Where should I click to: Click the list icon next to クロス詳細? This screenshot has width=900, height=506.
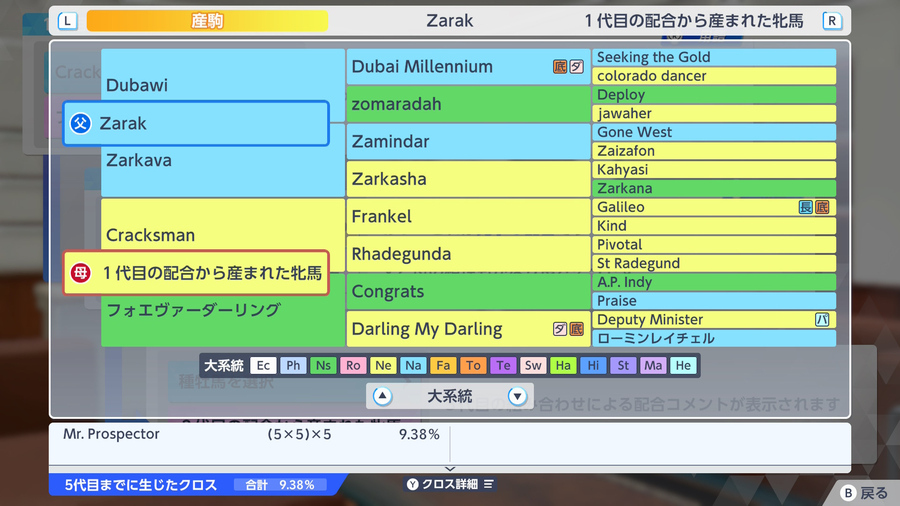pos(488,484)
